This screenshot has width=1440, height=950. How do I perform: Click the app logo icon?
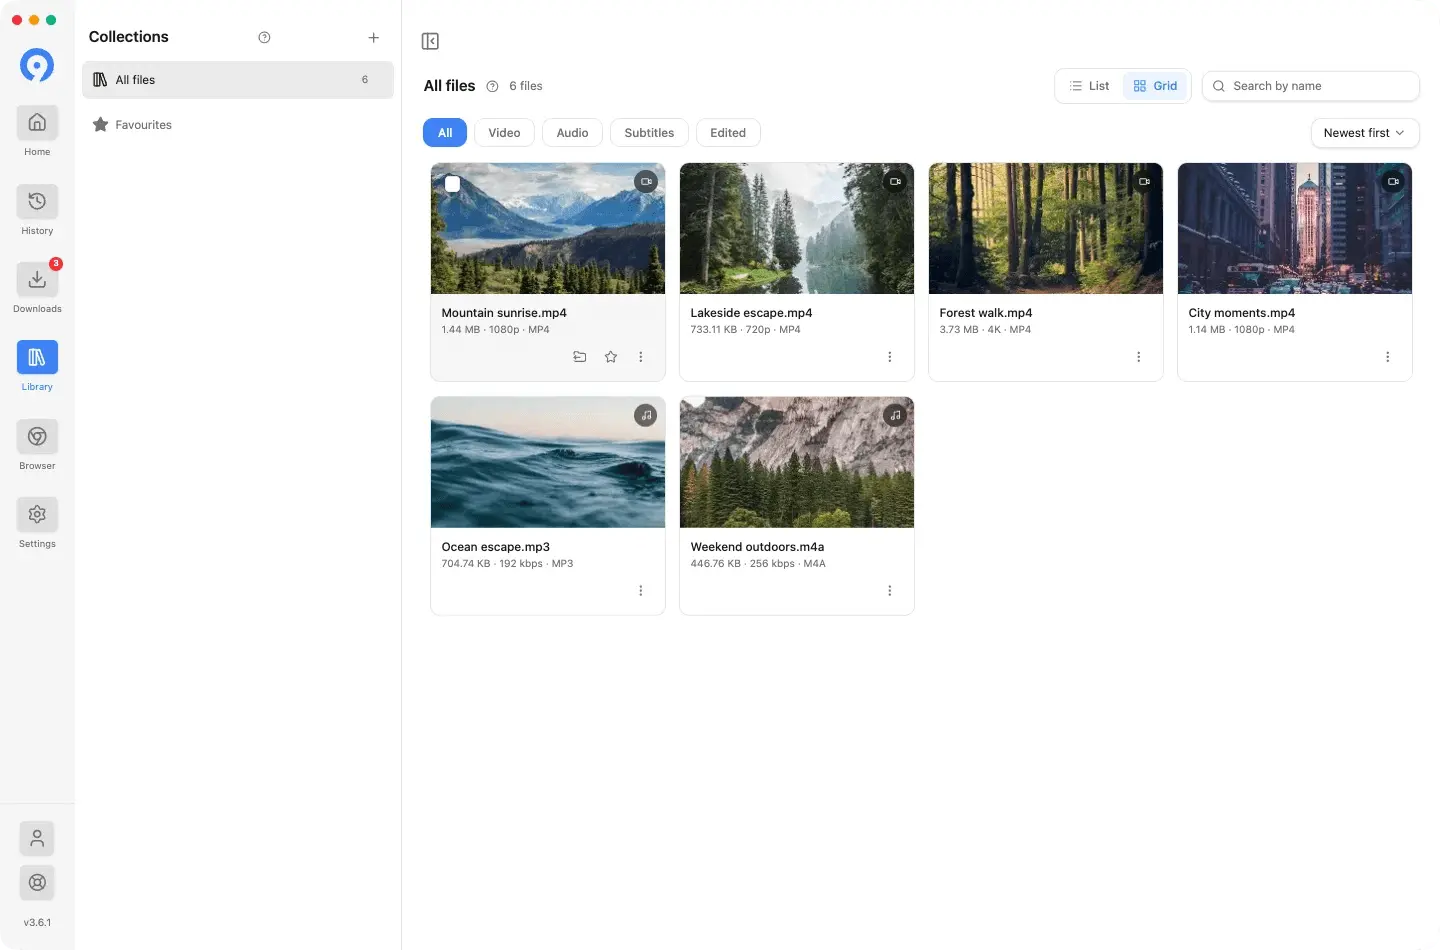point(37,66)
